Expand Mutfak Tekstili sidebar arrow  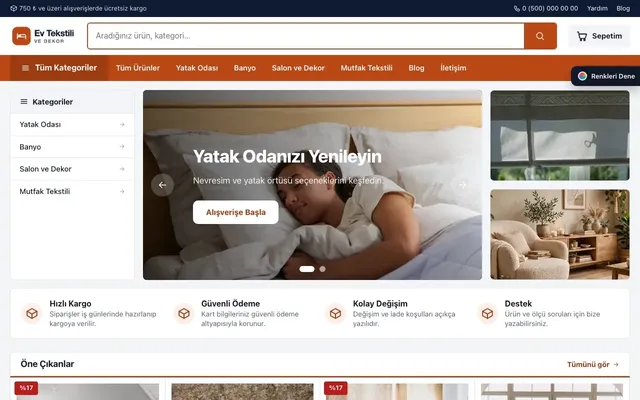[x=122, y=191]
